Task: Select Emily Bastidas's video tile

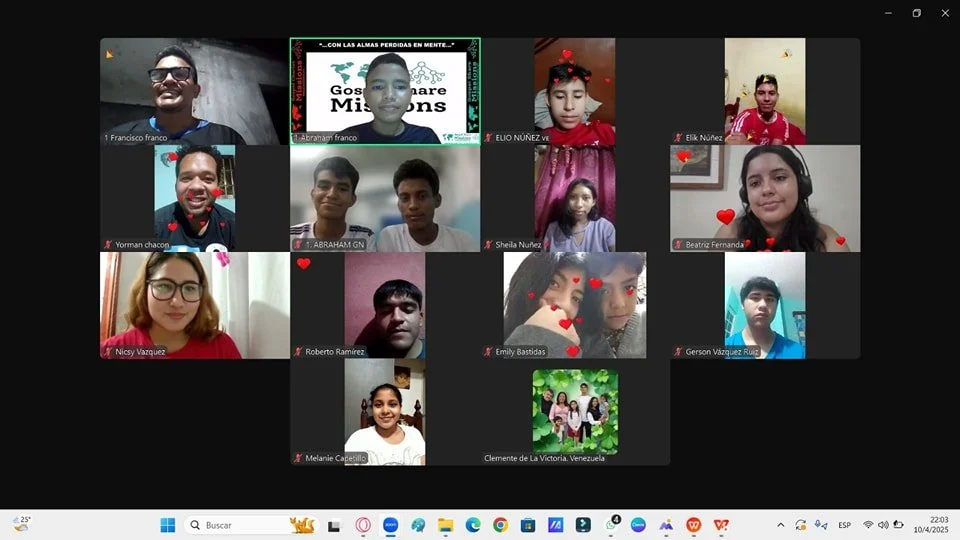Action: point(575,306)
